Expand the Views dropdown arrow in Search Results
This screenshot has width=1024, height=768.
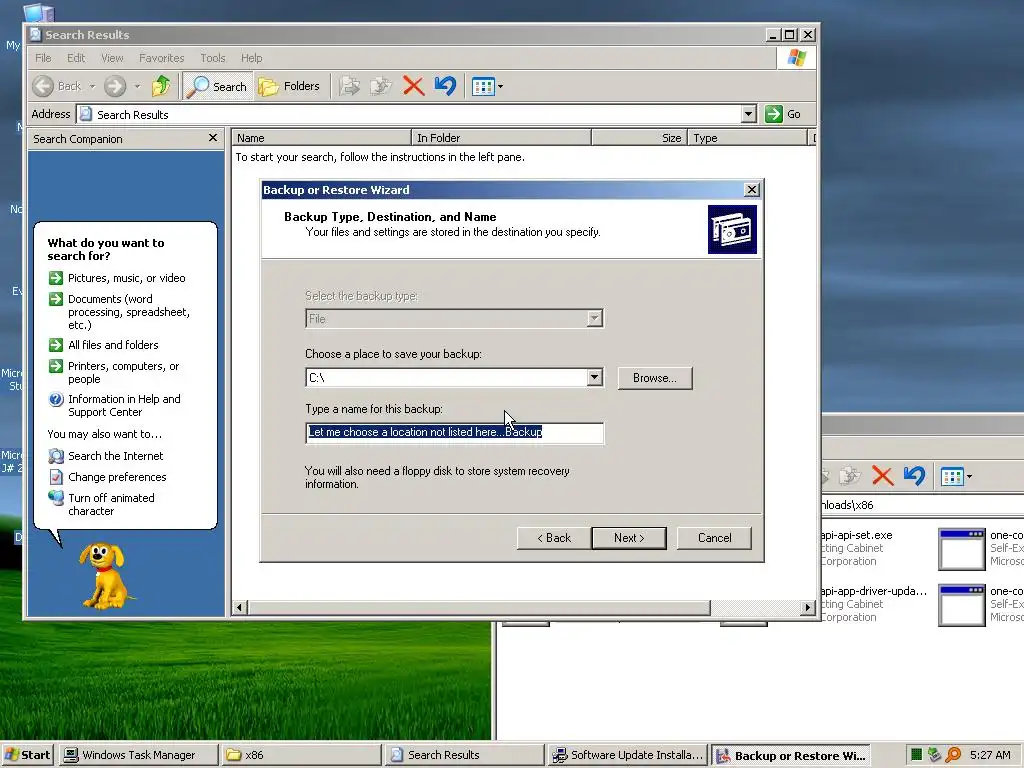pos(500,86)
